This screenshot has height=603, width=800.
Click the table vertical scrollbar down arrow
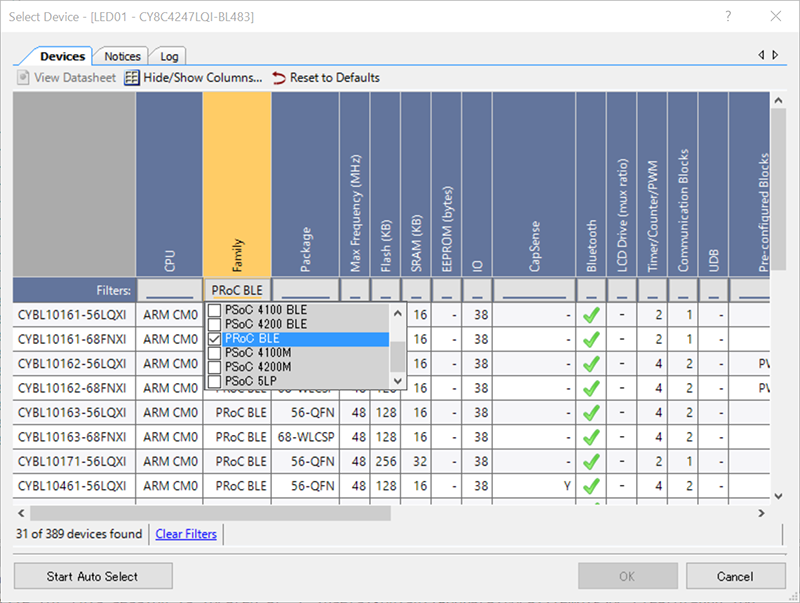pyautogui.click(x=778, y=495)
